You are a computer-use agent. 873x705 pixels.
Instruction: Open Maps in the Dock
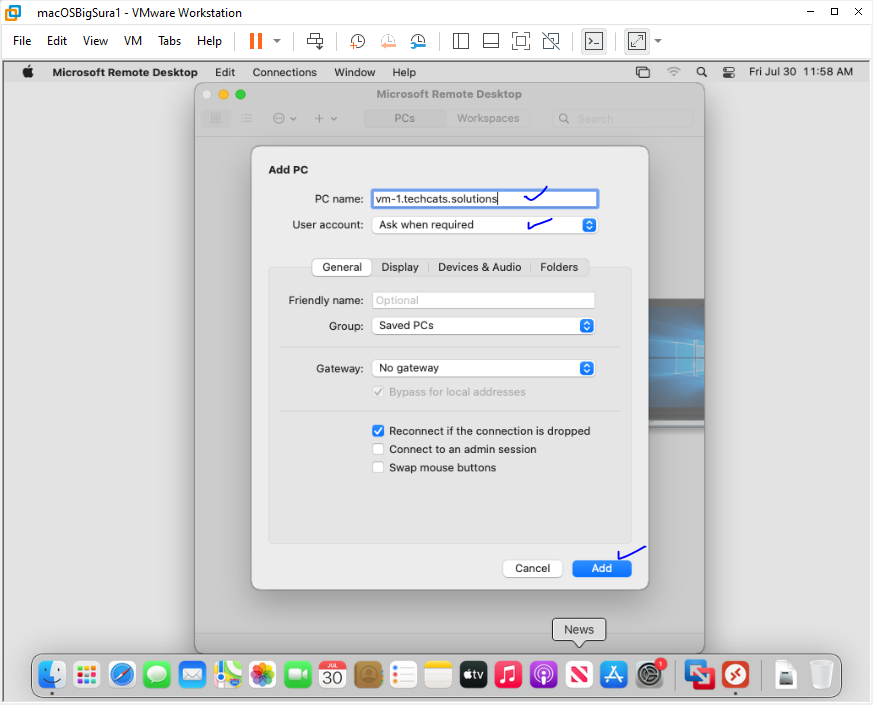228,675
